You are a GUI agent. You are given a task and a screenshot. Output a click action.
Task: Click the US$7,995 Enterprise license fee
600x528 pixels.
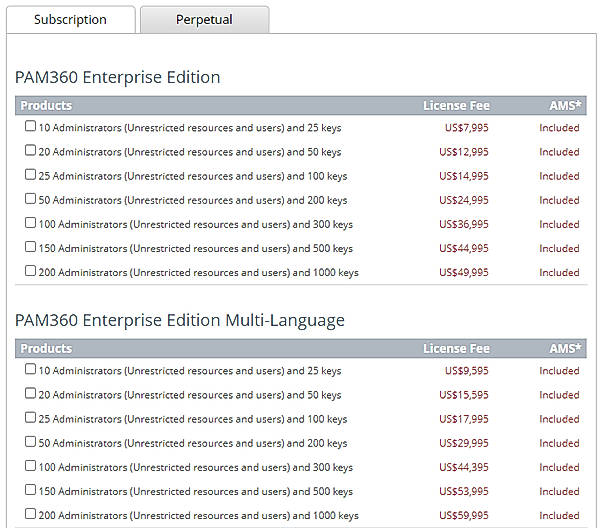[466, 128]
